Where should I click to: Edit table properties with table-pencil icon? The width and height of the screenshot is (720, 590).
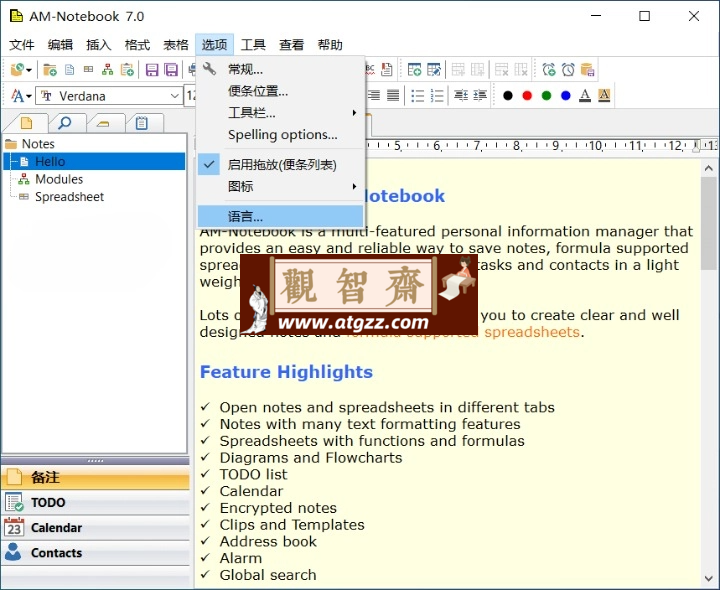pyautogui.click(x=434, y=70)
